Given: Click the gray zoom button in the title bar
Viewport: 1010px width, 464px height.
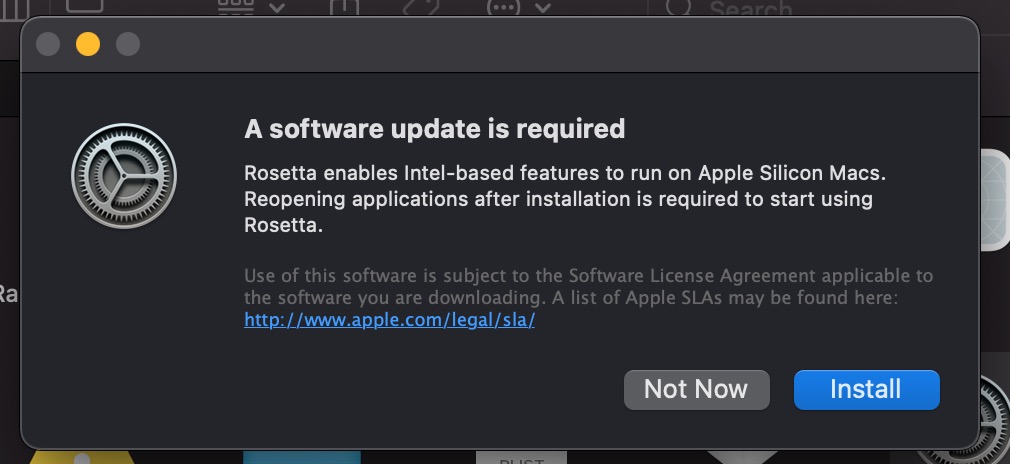Looking at the screenshot, I should [128, 45].
